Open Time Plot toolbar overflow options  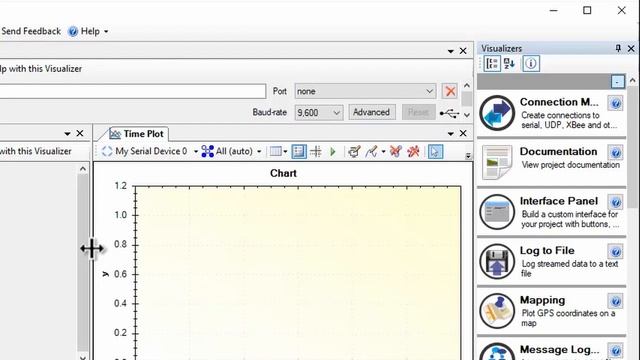coord(468,156)
